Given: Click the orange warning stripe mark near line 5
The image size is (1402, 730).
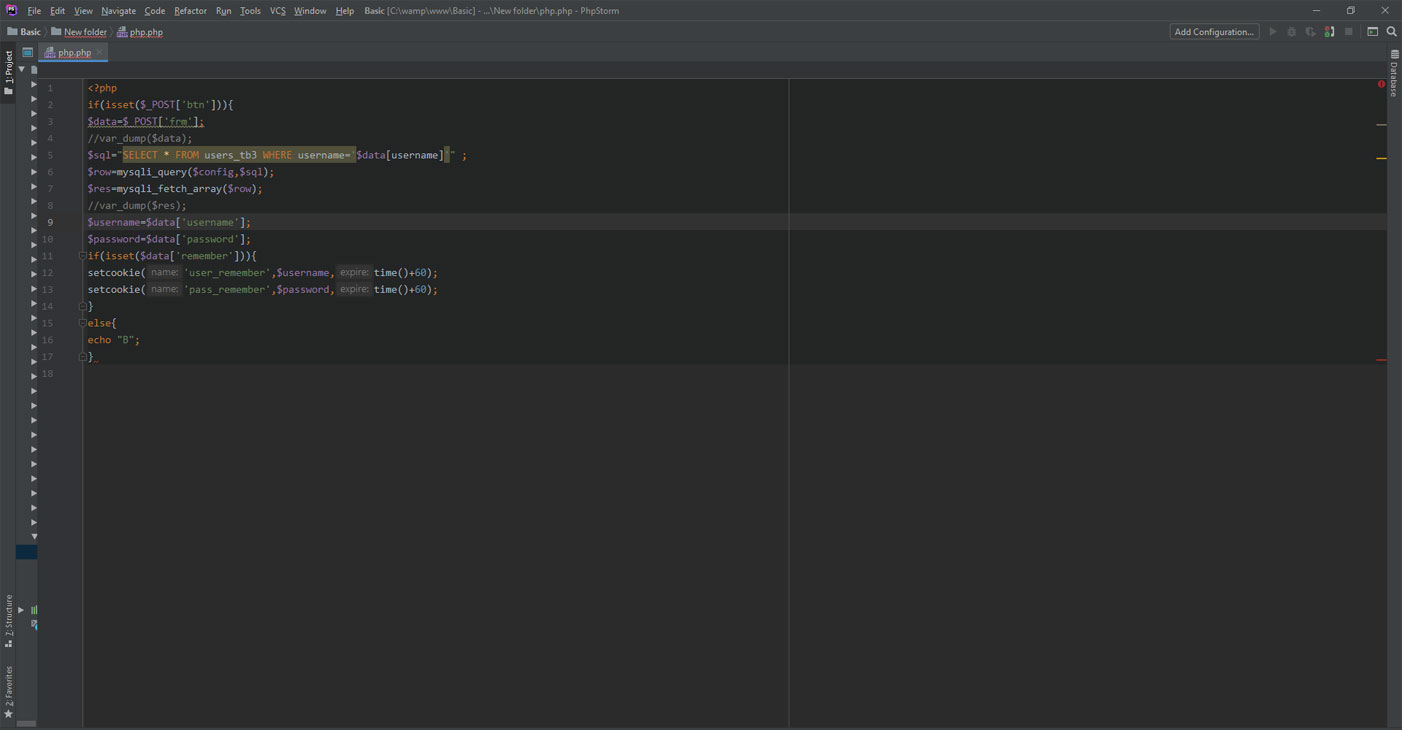Looking at the screenshot, I should [x=1381, y=158].
